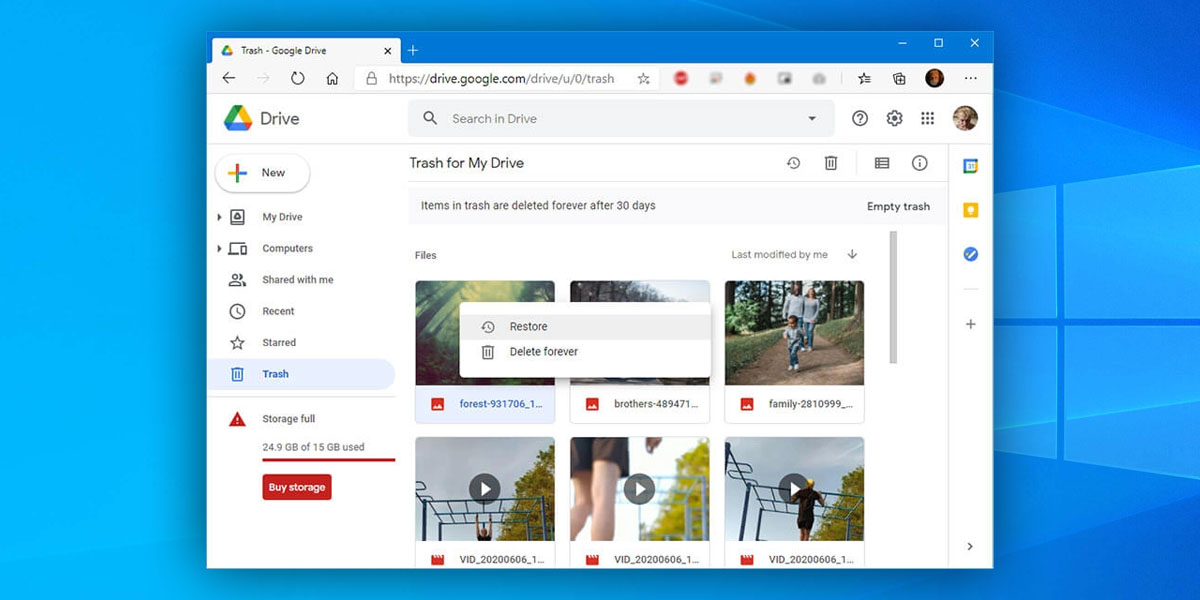Reverse sort direction with the arrow
This screenshot has height=600, width=1200.
click(x=852, y=254)
